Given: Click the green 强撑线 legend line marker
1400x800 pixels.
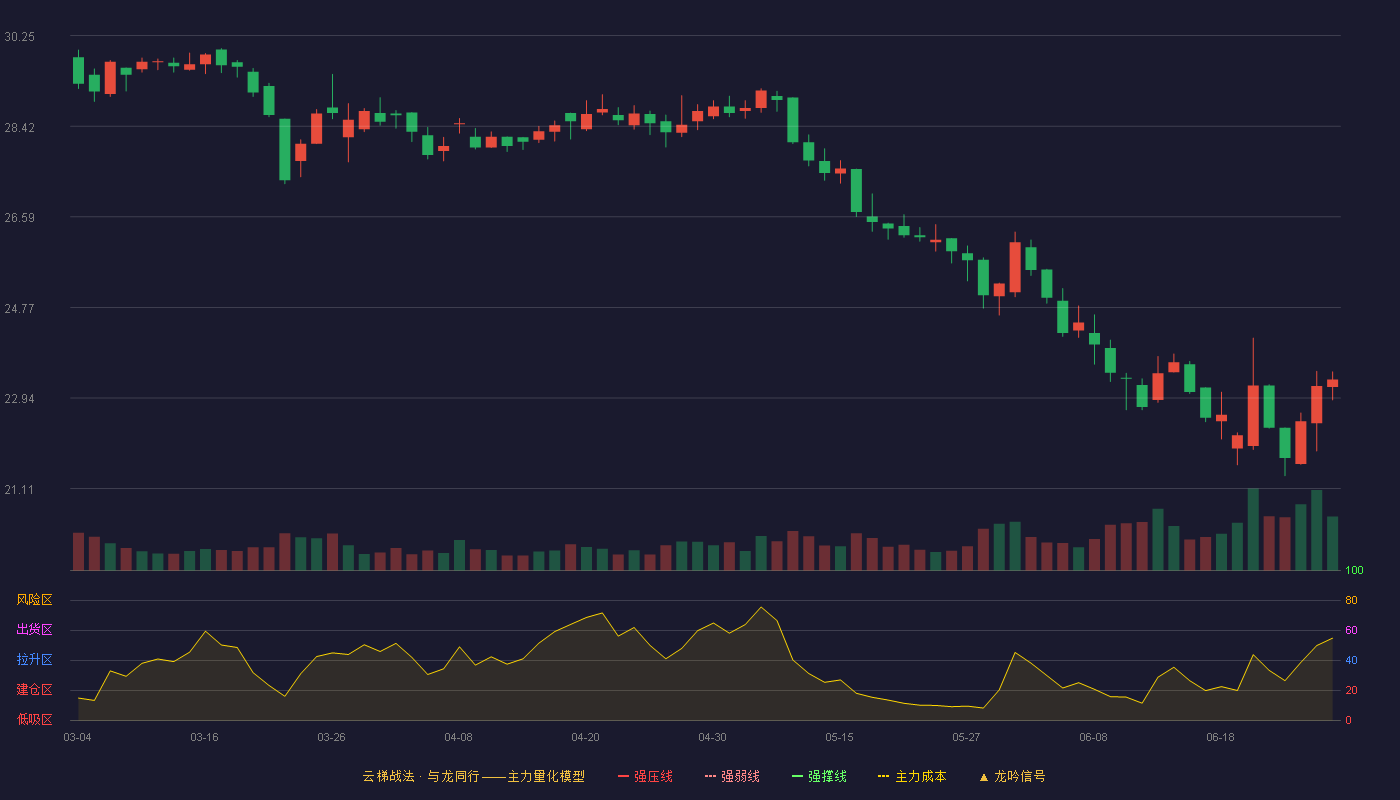Looking at the screenshot, I should click(x=797, y=776).
